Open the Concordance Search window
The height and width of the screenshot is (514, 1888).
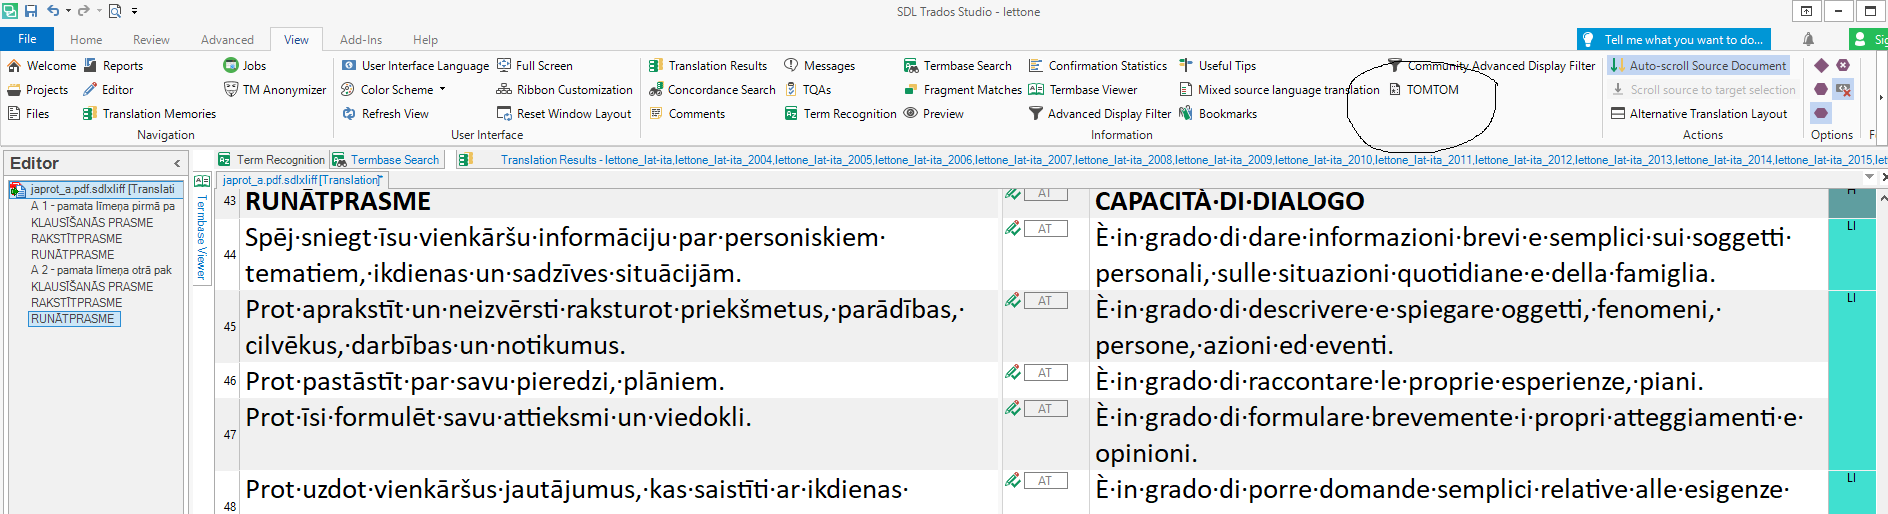pyautogui.click(x=720, y=90)
